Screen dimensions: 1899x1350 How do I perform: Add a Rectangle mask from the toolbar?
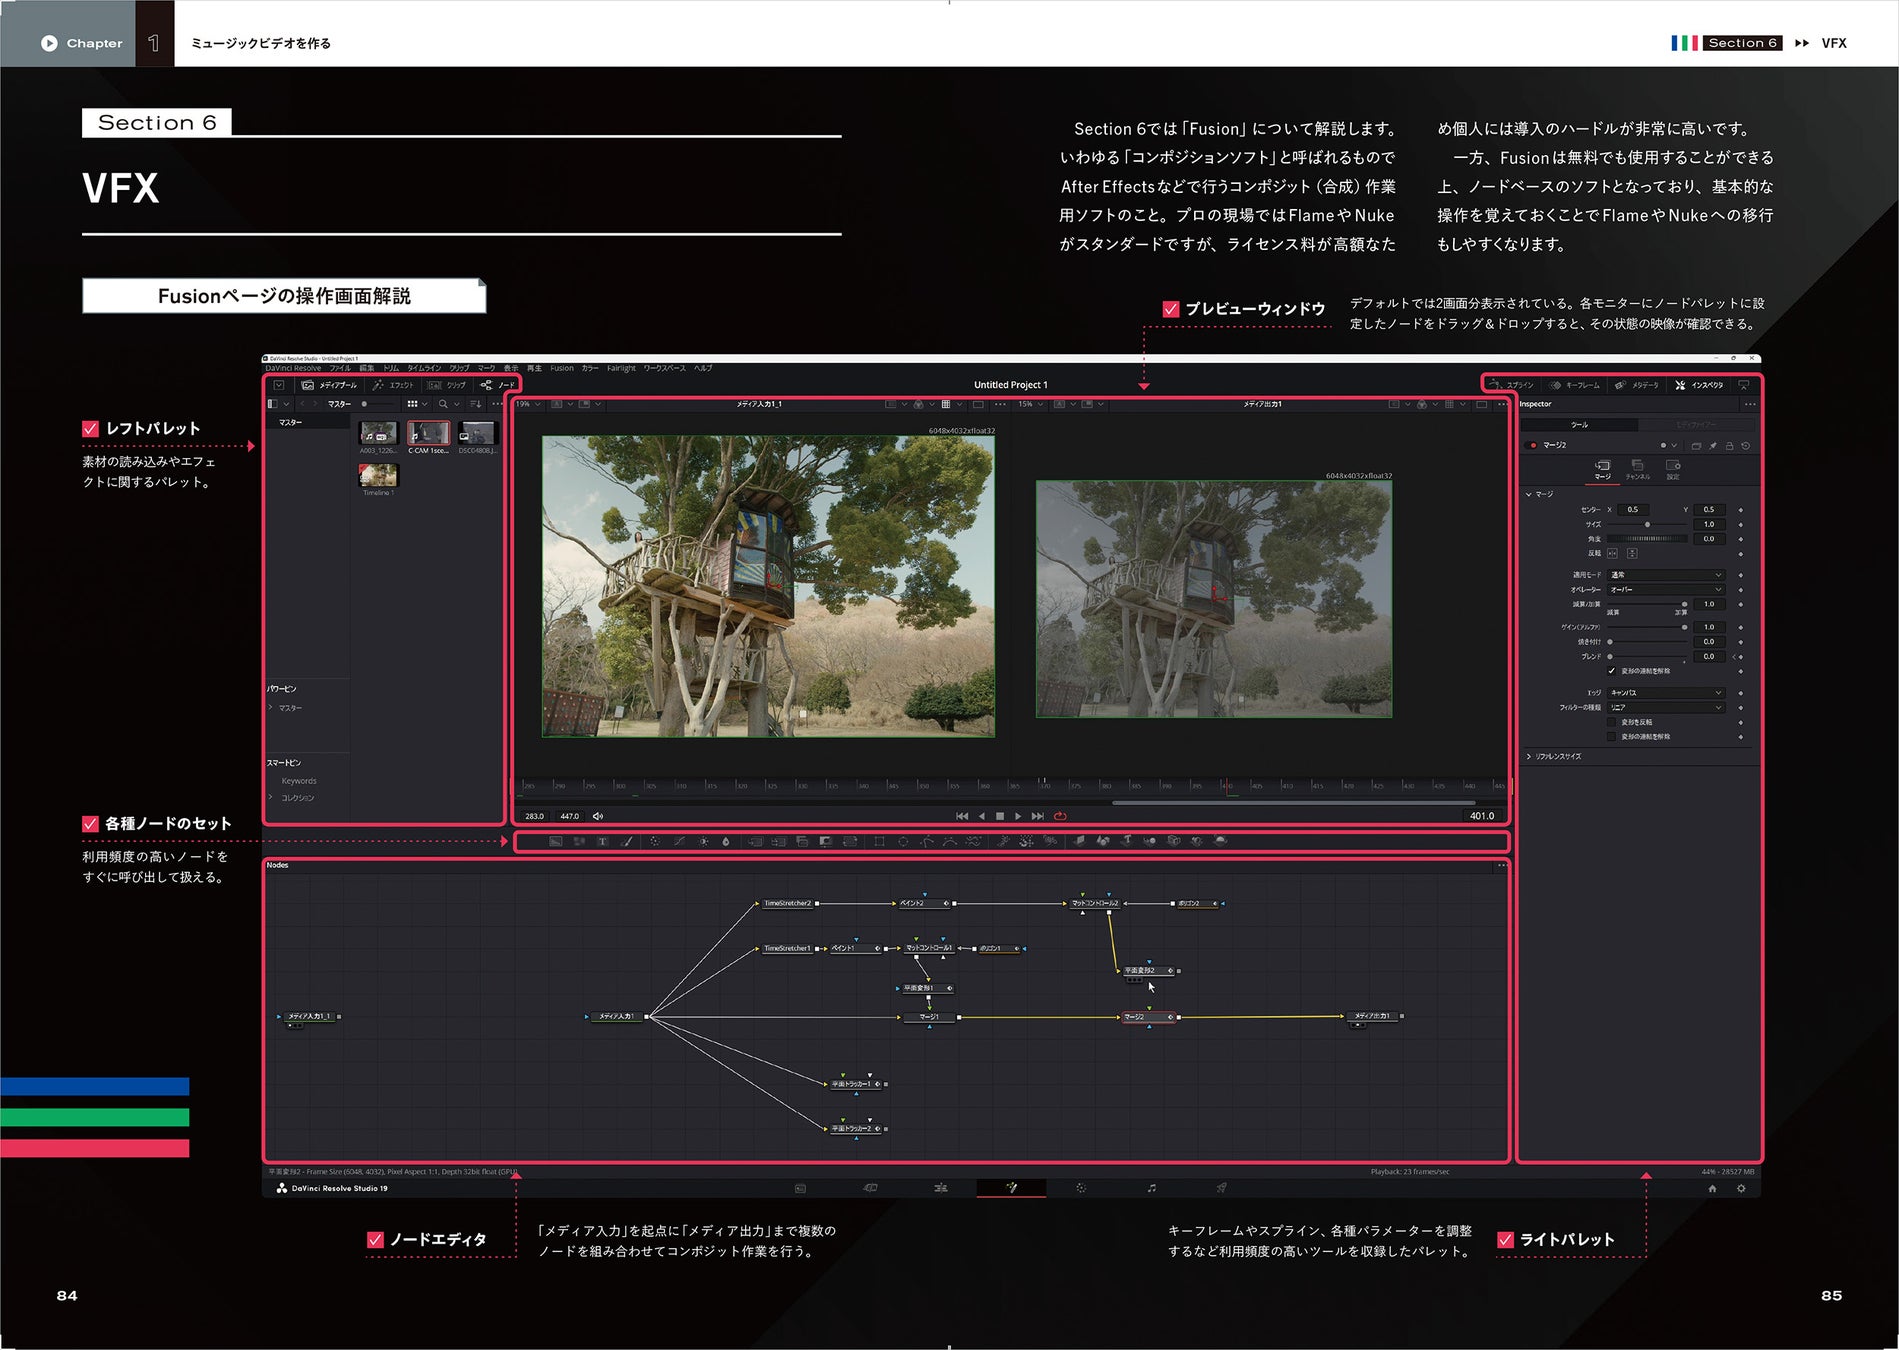pyautogui.click(x=879, y=841)
